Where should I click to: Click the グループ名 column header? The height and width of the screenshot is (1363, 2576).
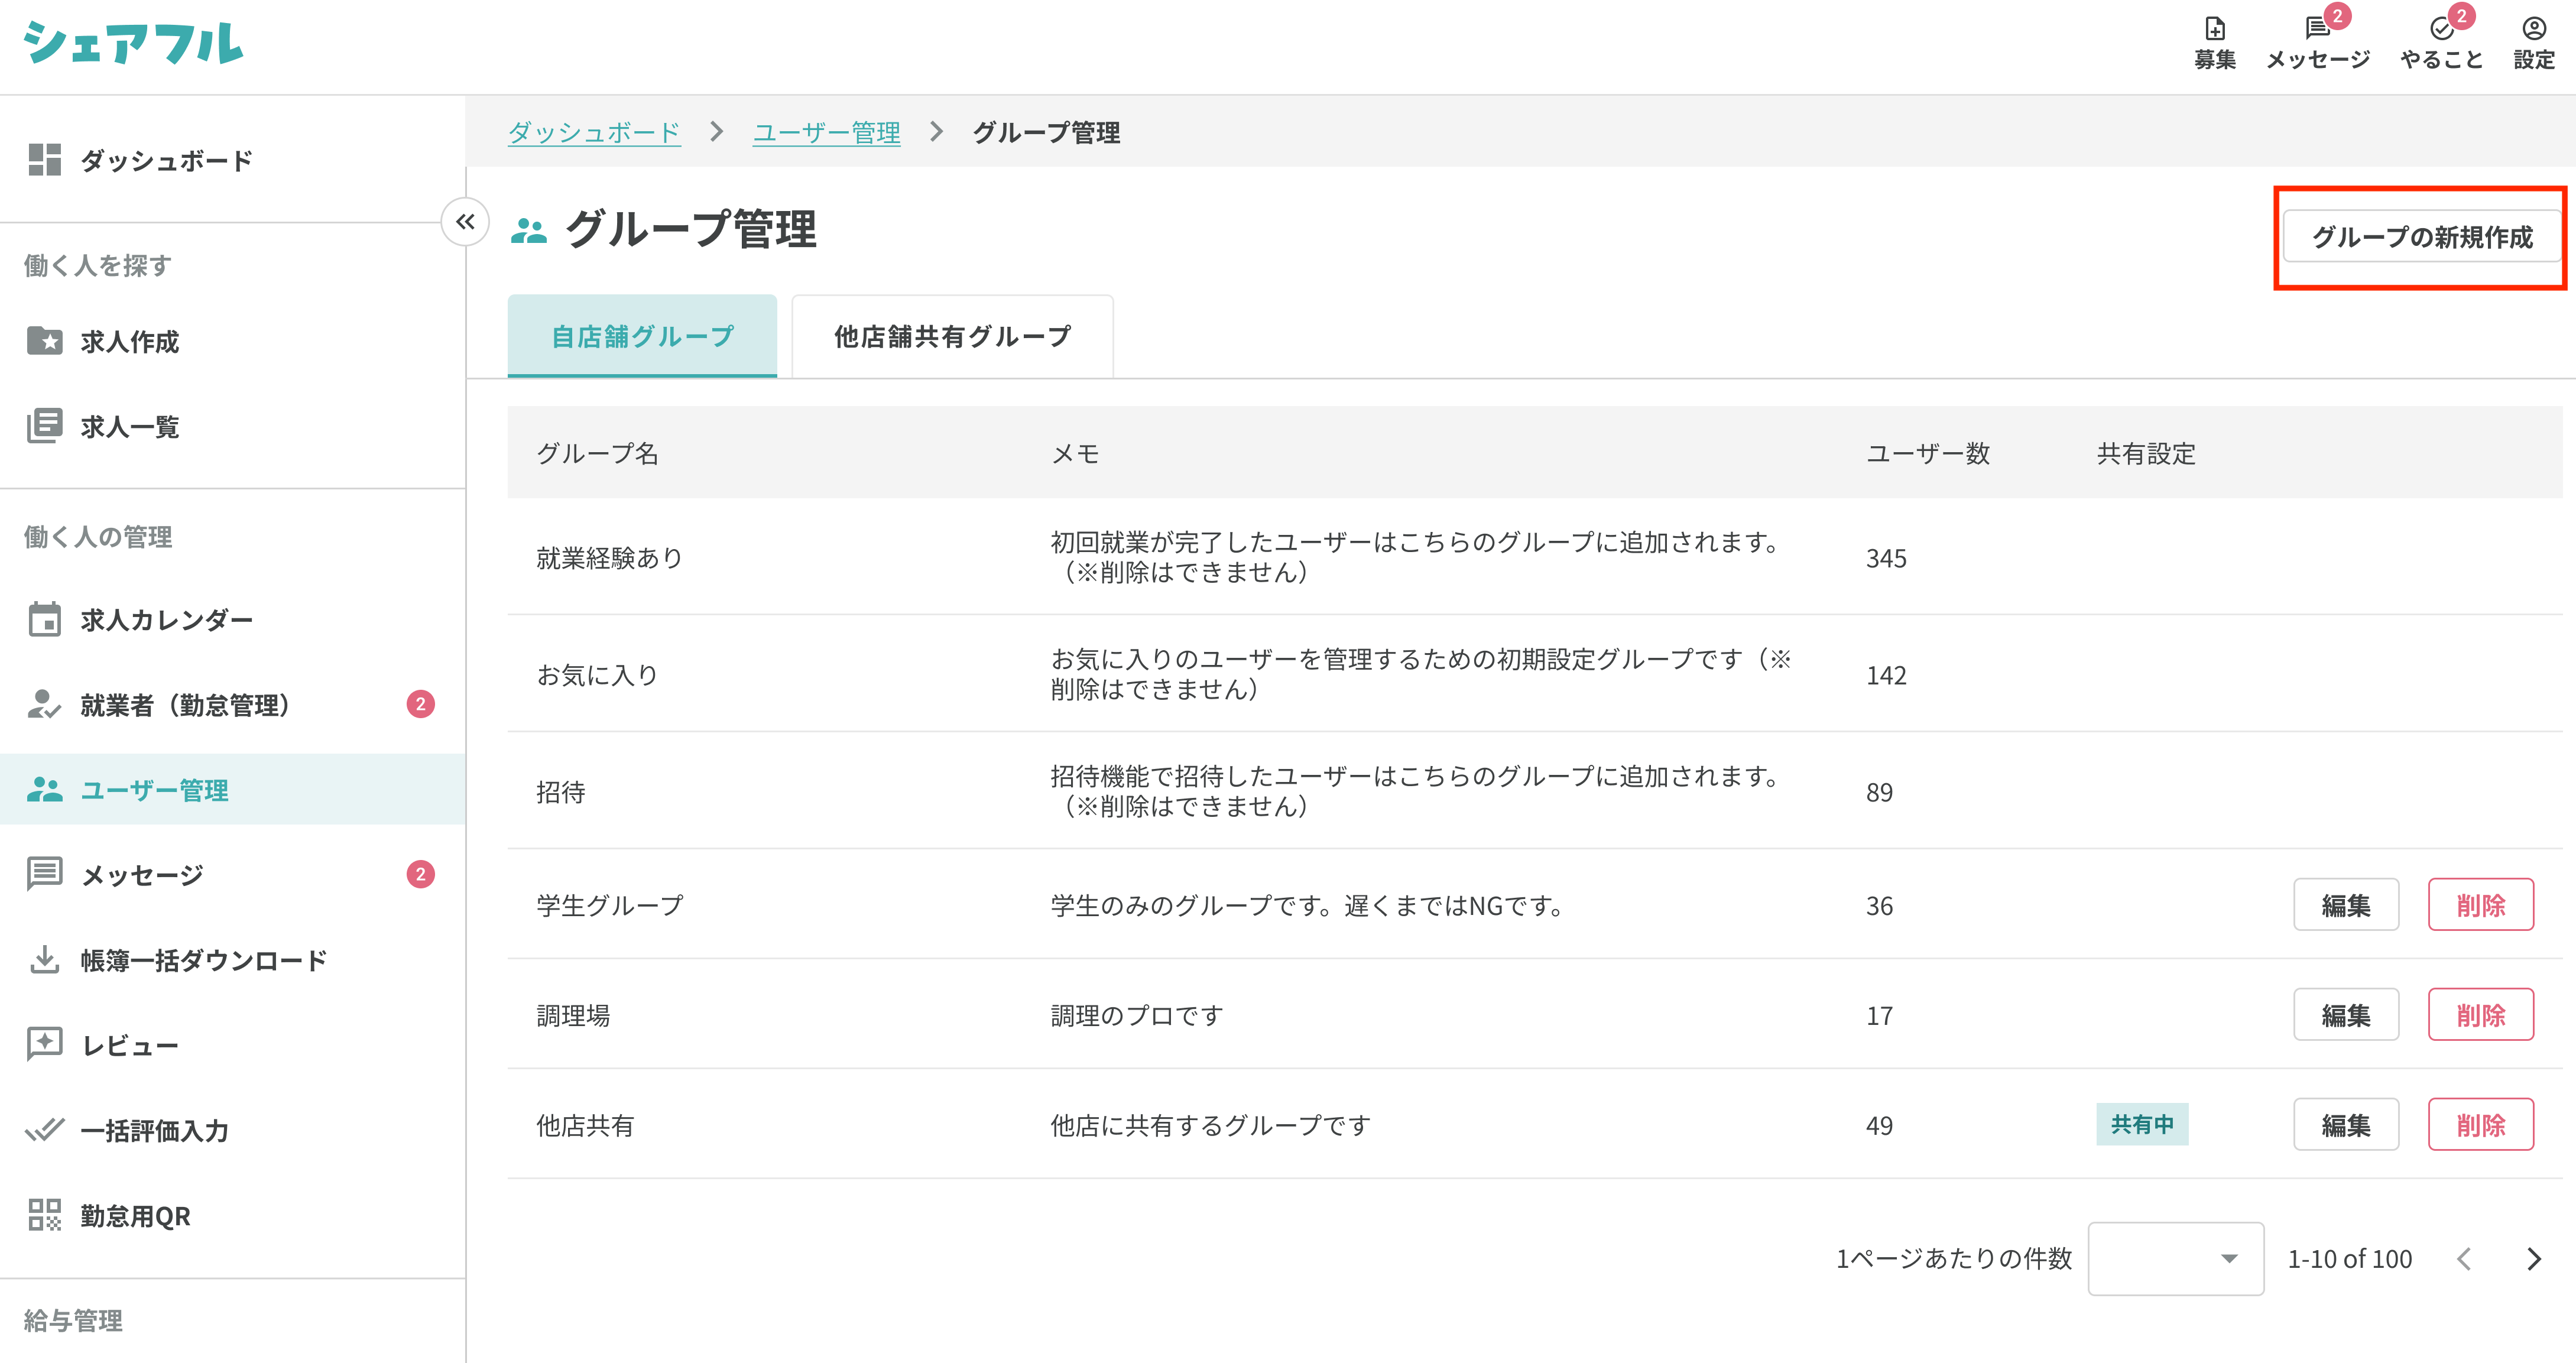coord(597,453)
